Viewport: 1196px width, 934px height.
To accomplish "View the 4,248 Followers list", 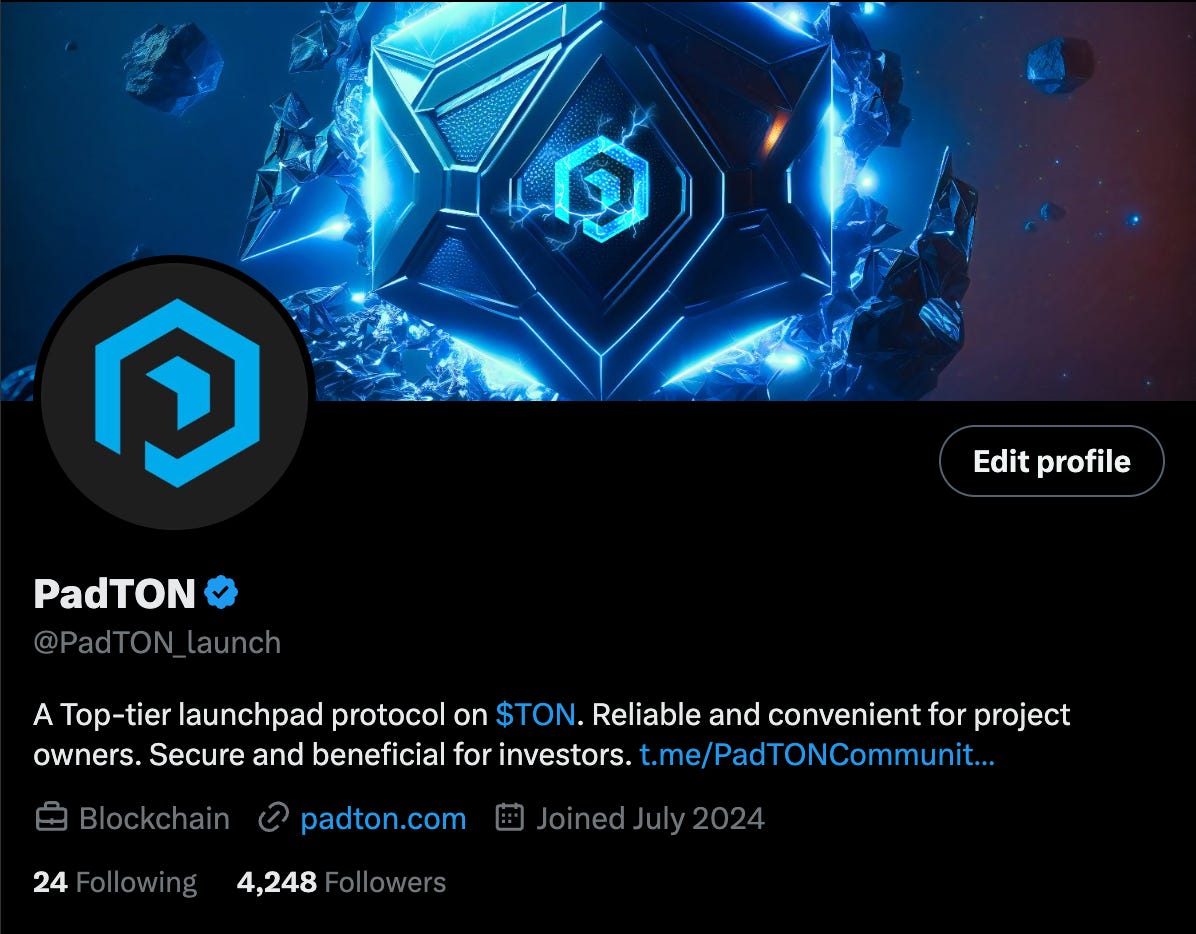I will tap(341, 882).
